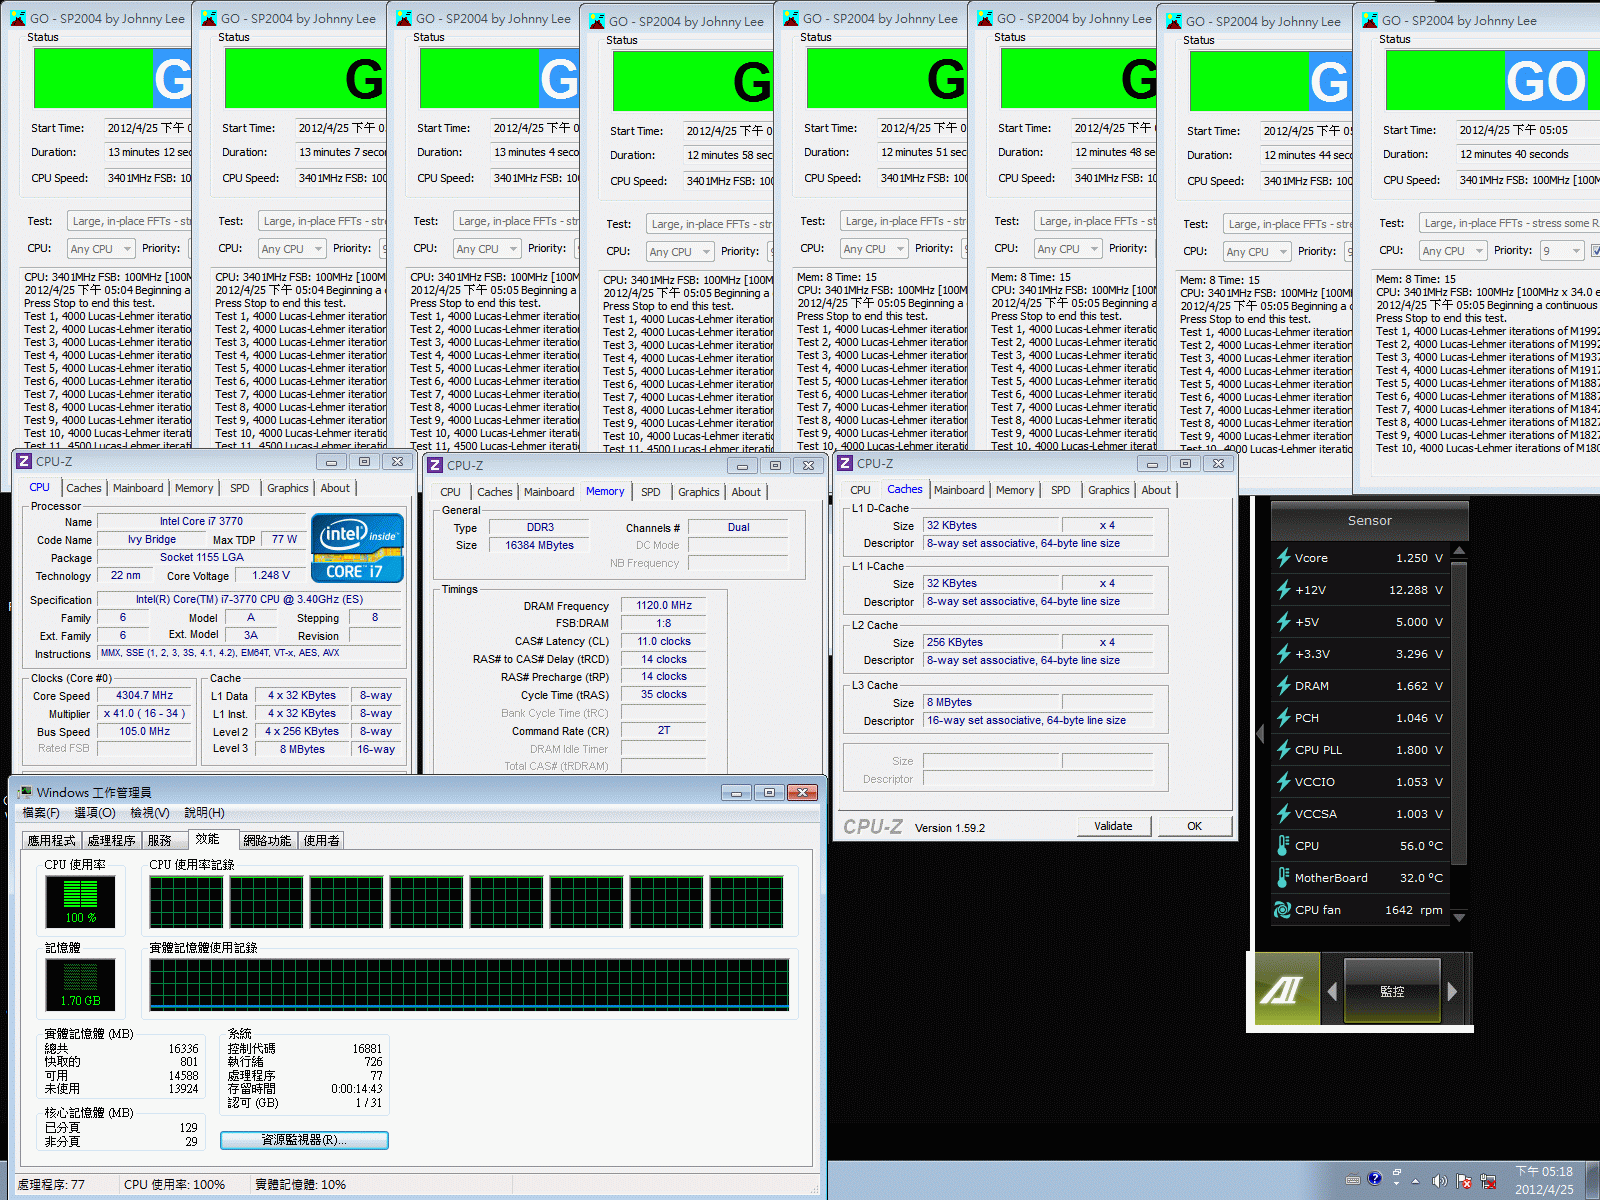Click the CPU PLL voltage lightning icon
1600x1200 pixels.
(1283, 750)
